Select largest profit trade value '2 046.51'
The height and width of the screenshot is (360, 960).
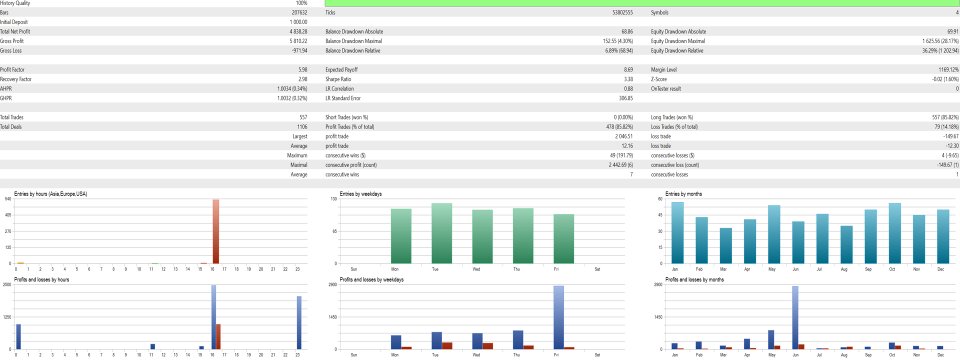point(625,137)
